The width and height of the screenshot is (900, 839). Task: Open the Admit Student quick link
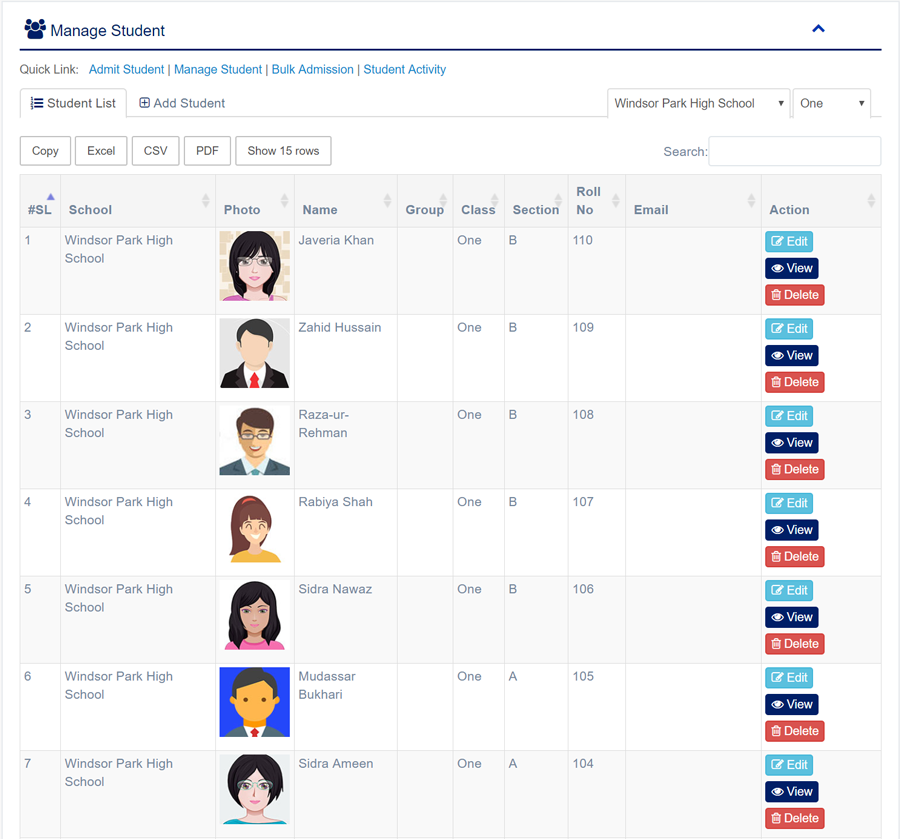pos(126,70)
